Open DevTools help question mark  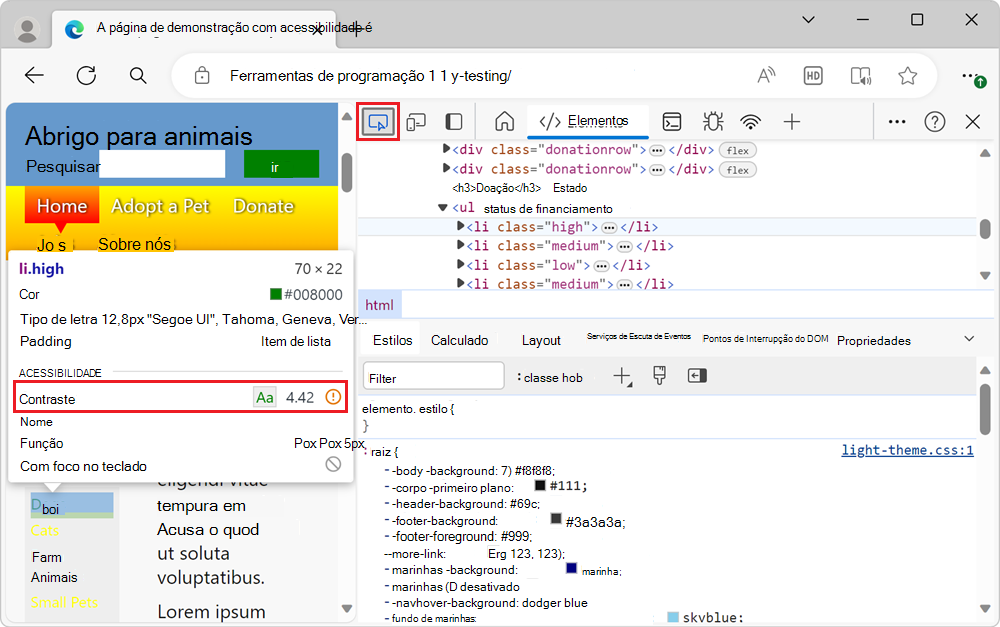point(934,121)
